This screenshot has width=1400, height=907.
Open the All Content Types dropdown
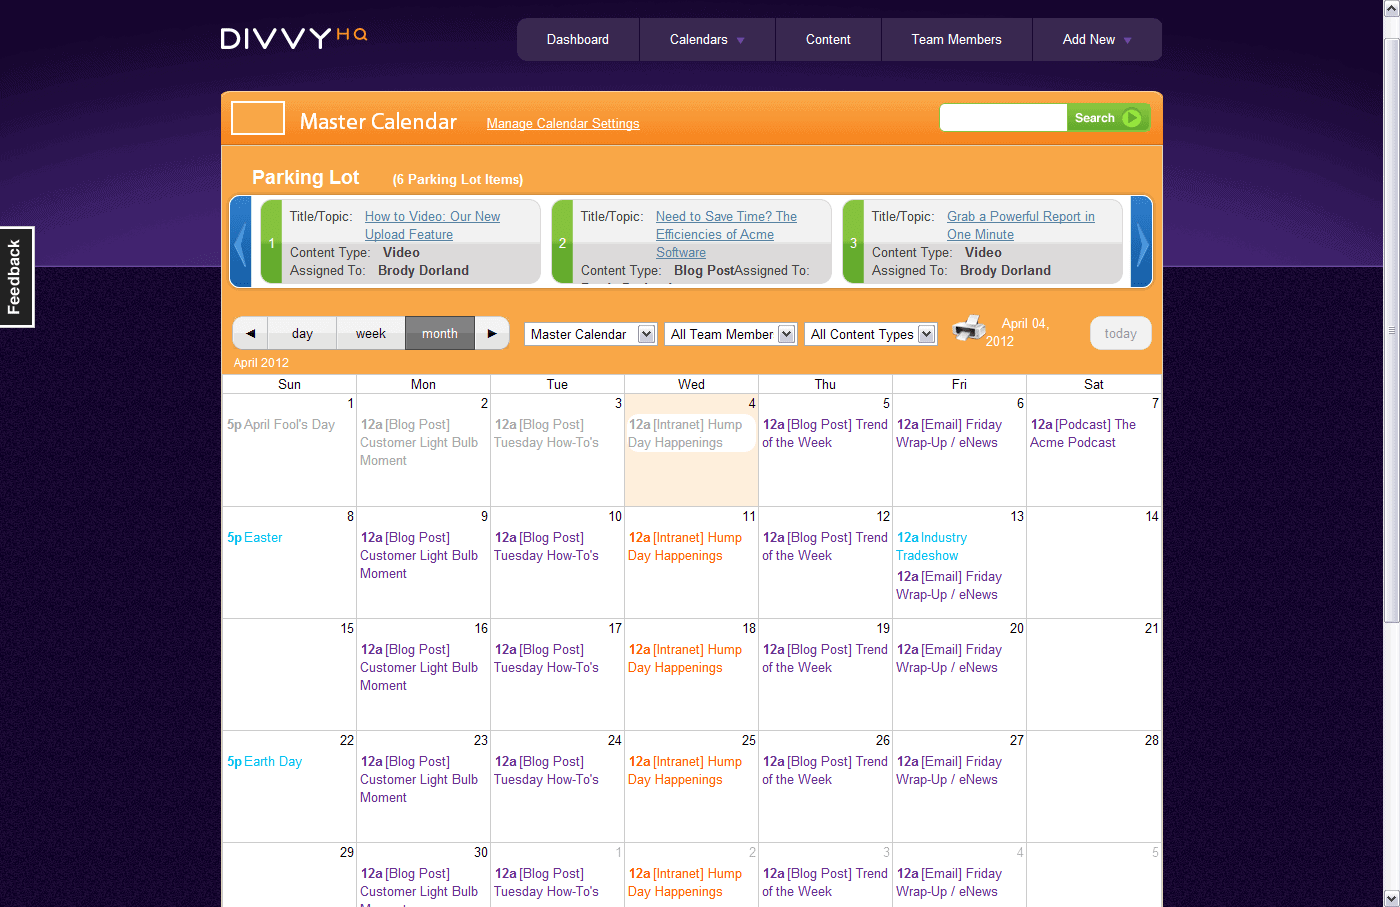(x=870, y=333)
